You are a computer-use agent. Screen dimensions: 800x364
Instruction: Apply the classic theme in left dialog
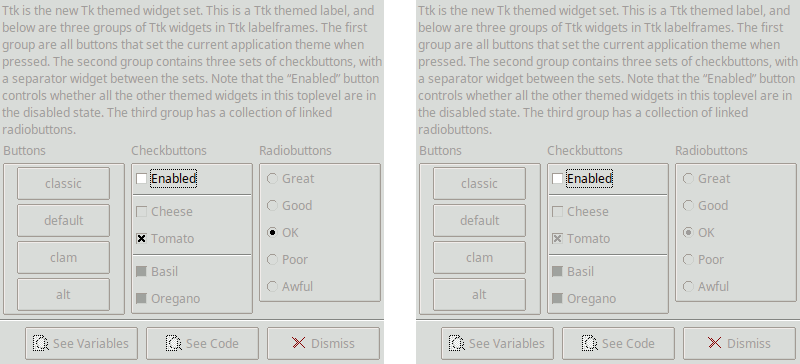click(x=63, y=183)
